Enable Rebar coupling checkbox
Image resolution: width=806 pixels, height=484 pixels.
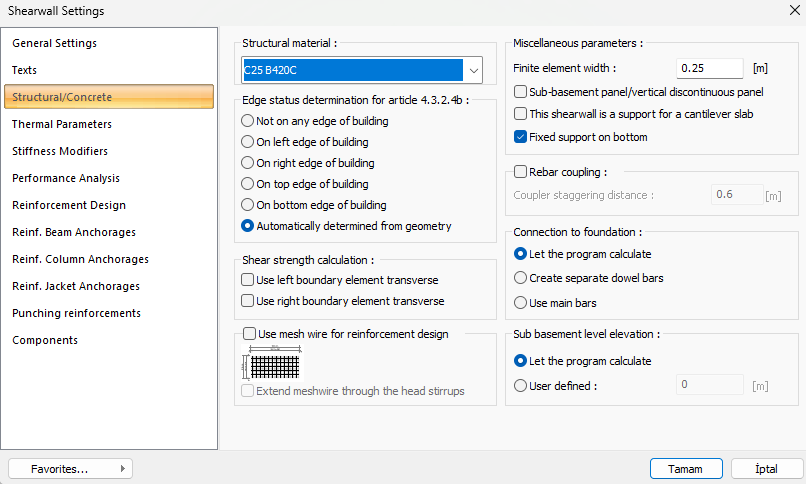click(520, 172)
